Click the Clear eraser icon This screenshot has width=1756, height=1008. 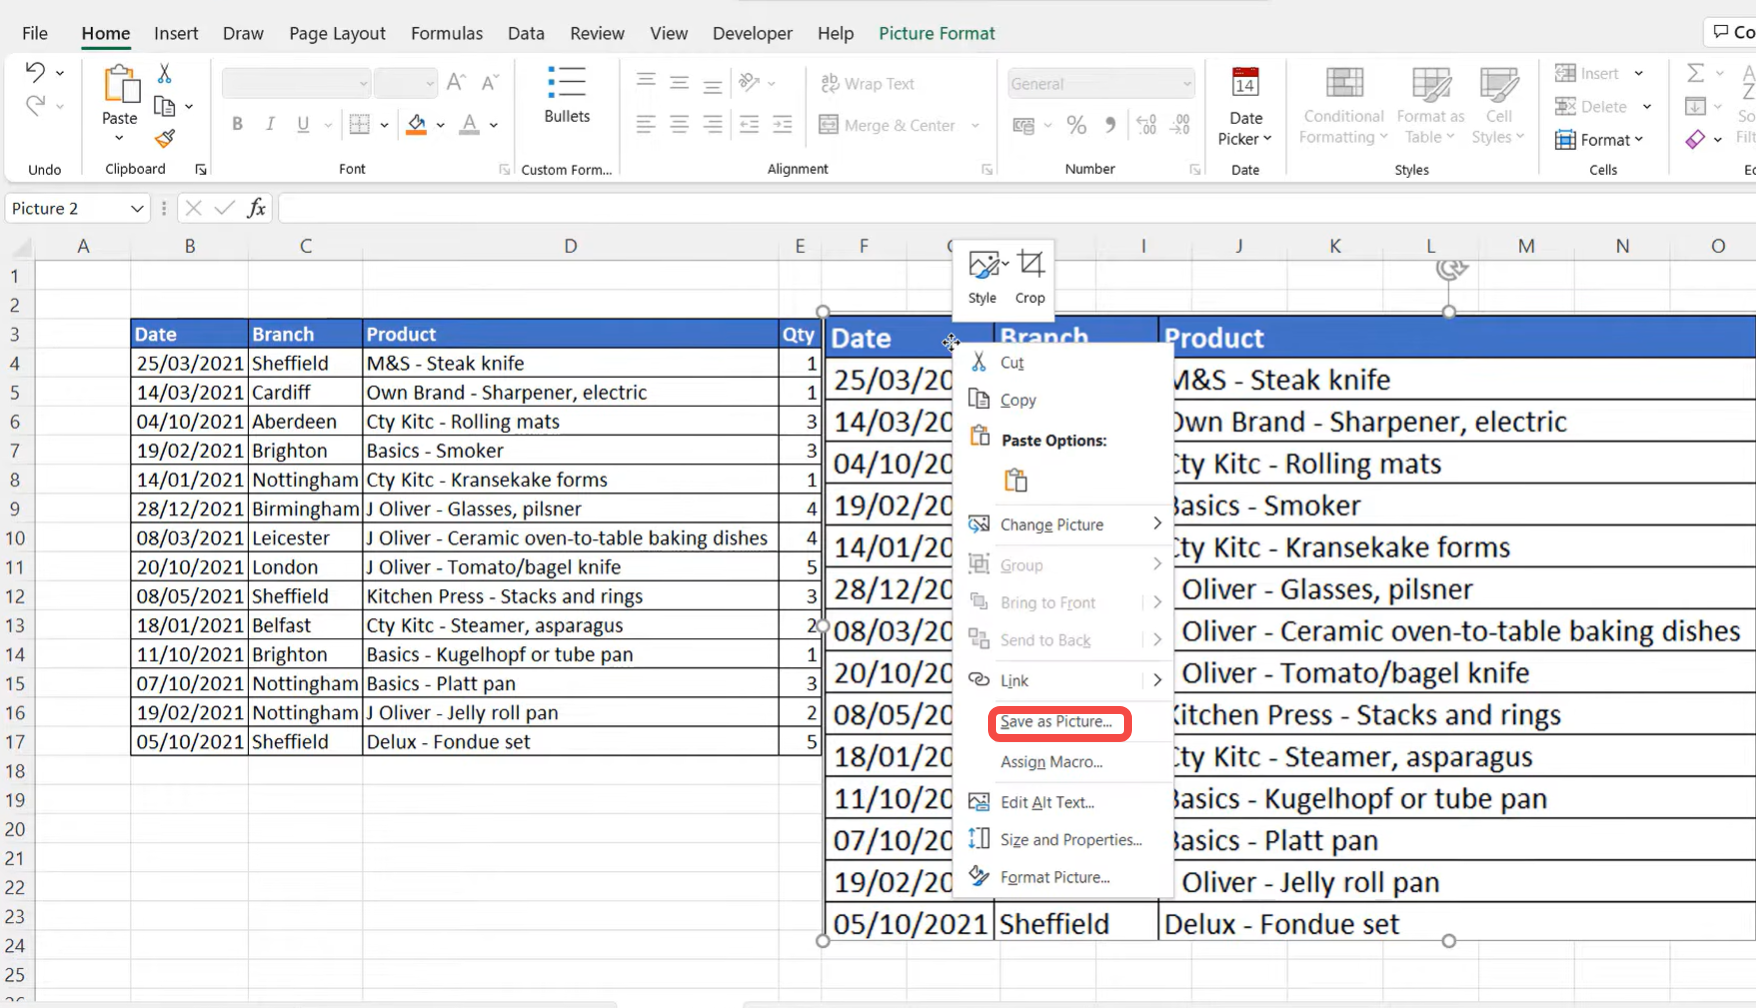point(1696,140)
